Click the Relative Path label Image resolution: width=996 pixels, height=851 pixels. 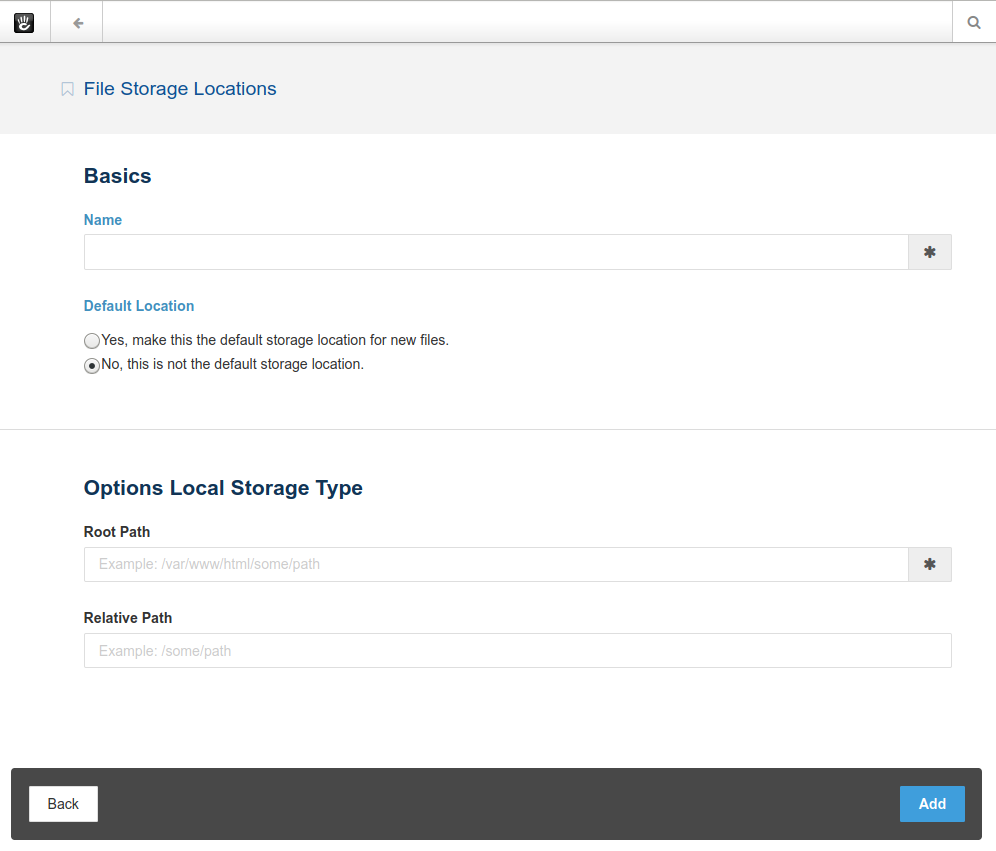(128, 618)
